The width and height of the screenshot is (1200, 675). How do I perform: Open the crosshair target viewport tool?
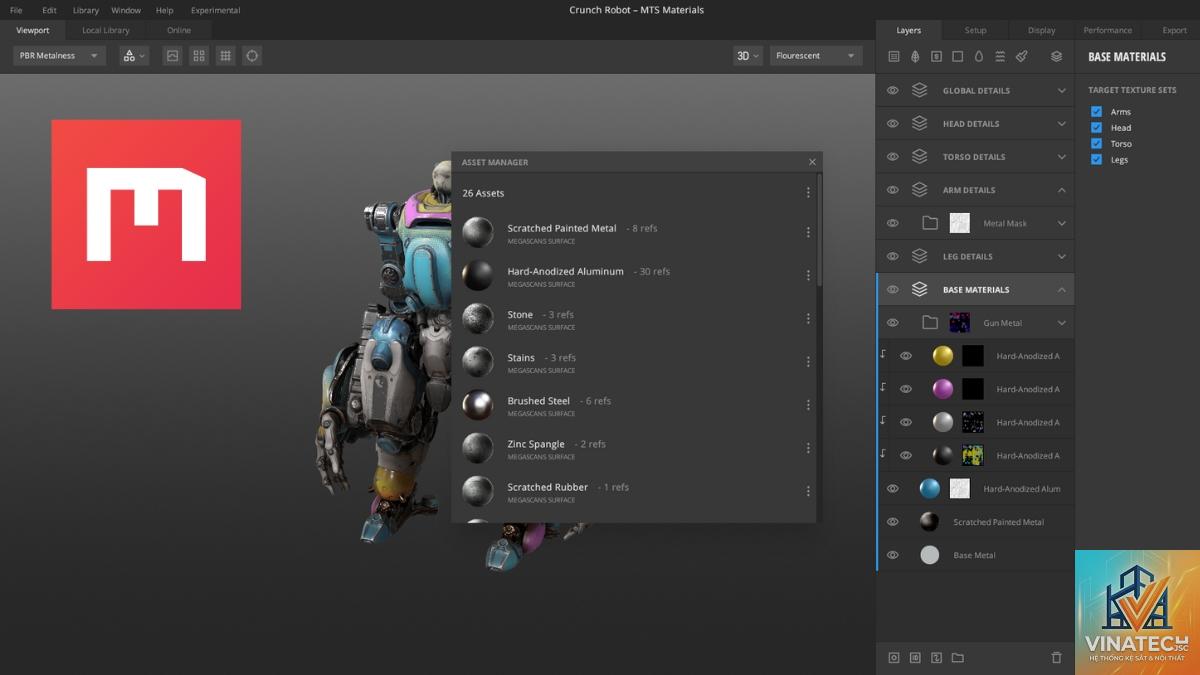[x=252, y=56]
